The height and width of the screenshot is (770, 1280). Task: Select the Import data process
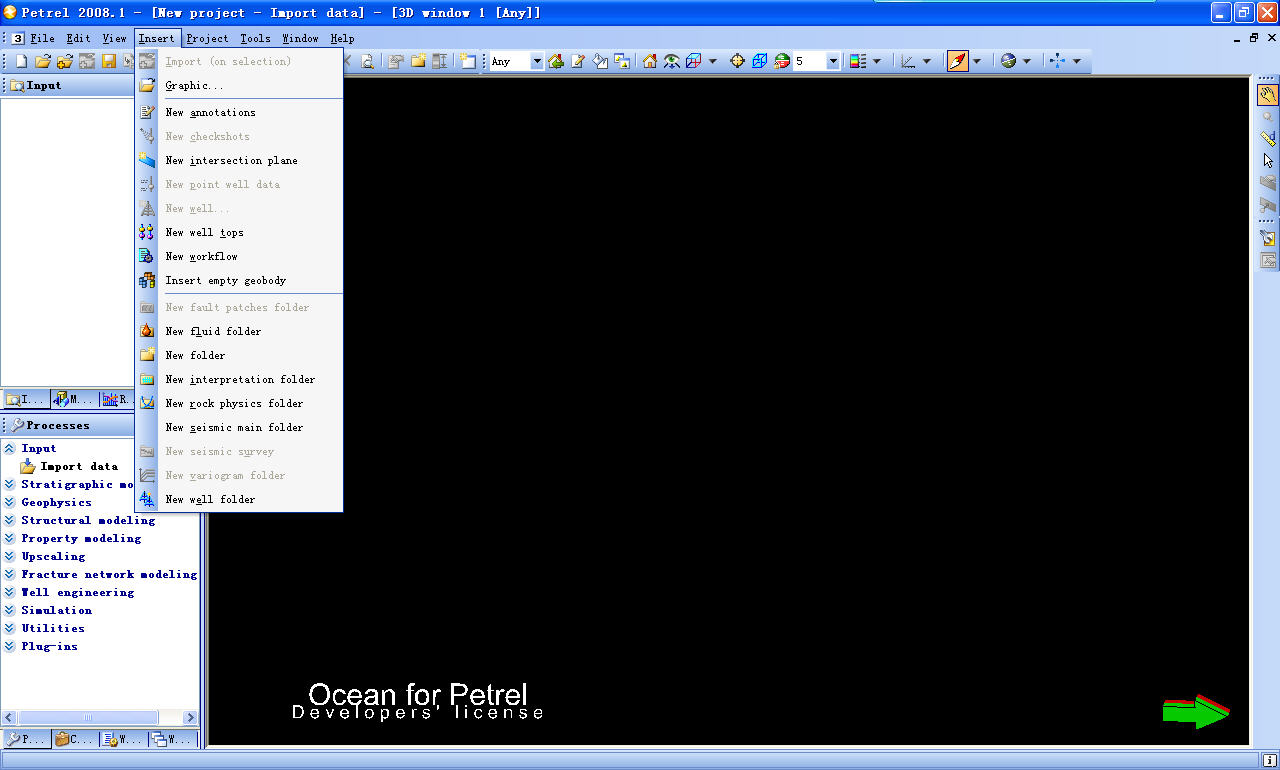[x=79, y=467]
